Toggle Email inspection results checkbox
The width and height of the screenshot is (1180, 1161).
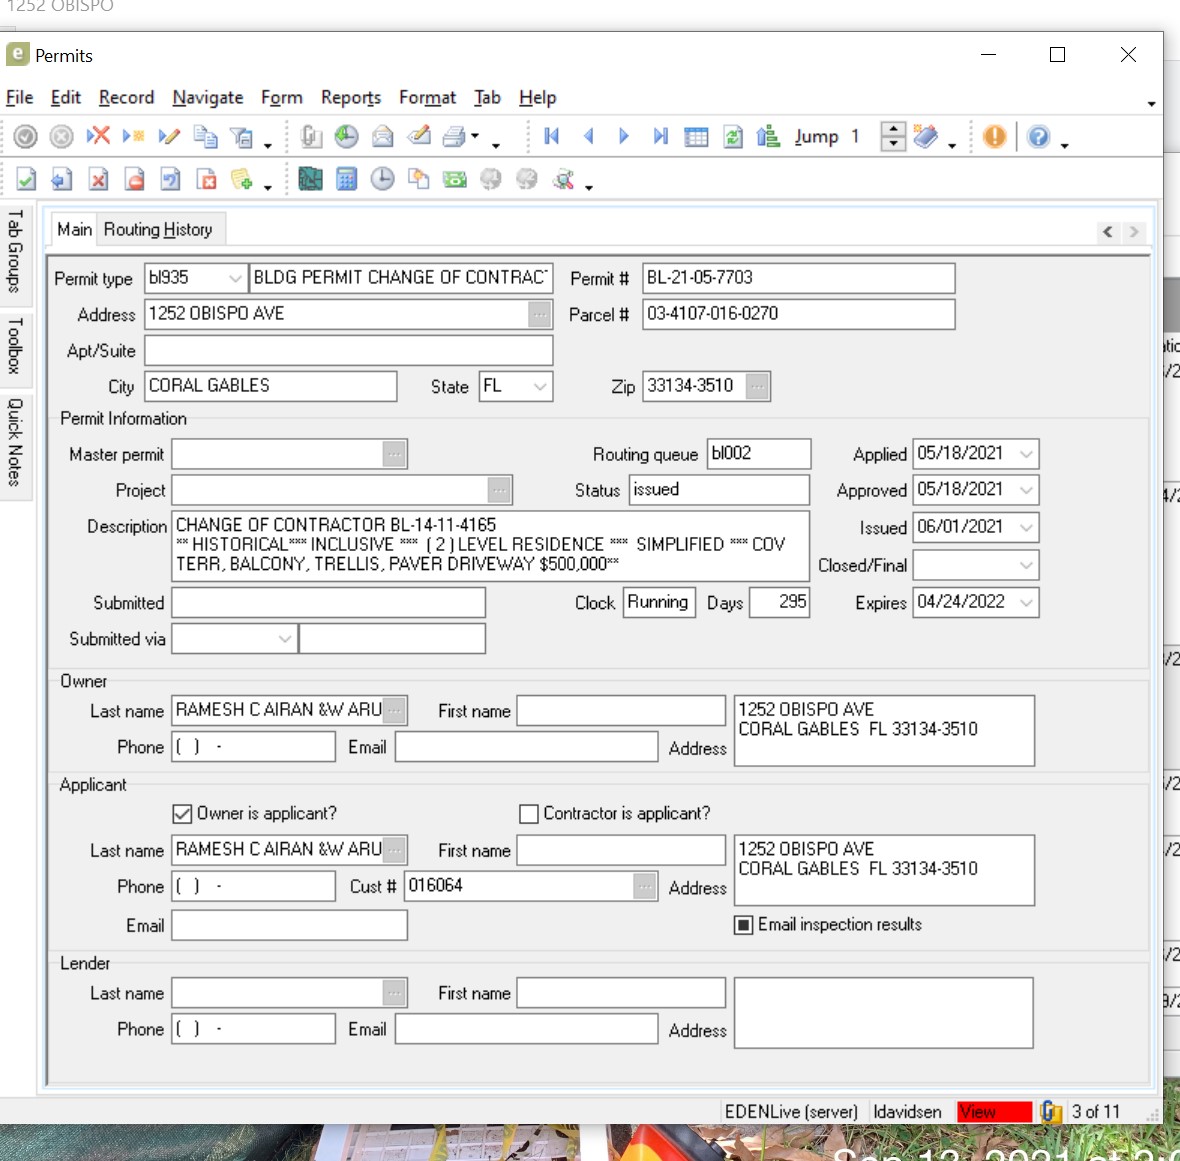pyautogui.click(x=744, y=925)
